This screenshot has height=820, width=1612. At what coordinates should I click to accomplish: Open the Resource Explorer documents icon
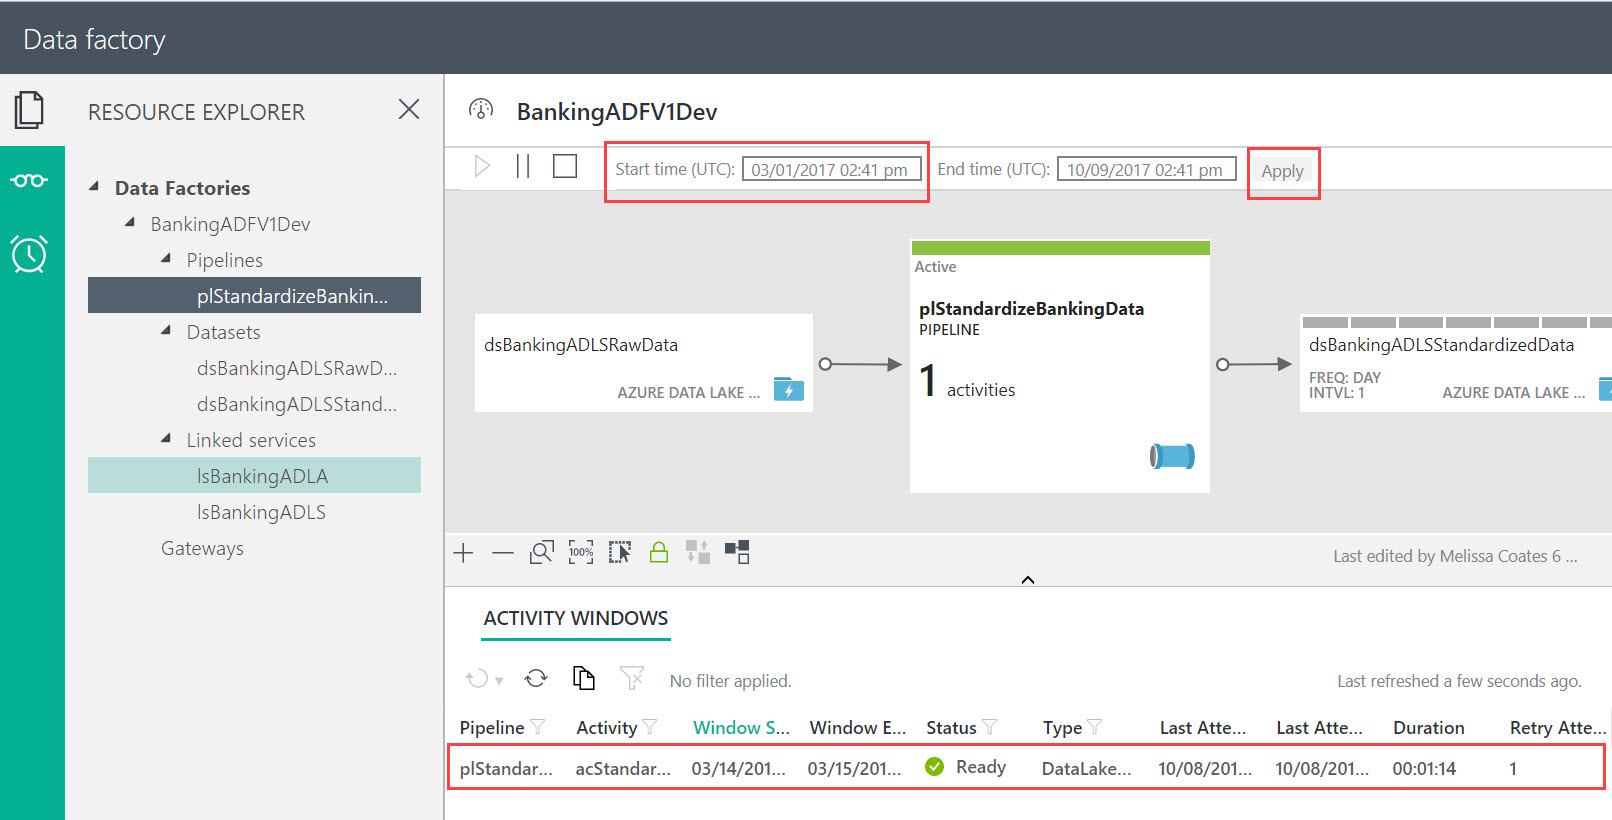30,110
